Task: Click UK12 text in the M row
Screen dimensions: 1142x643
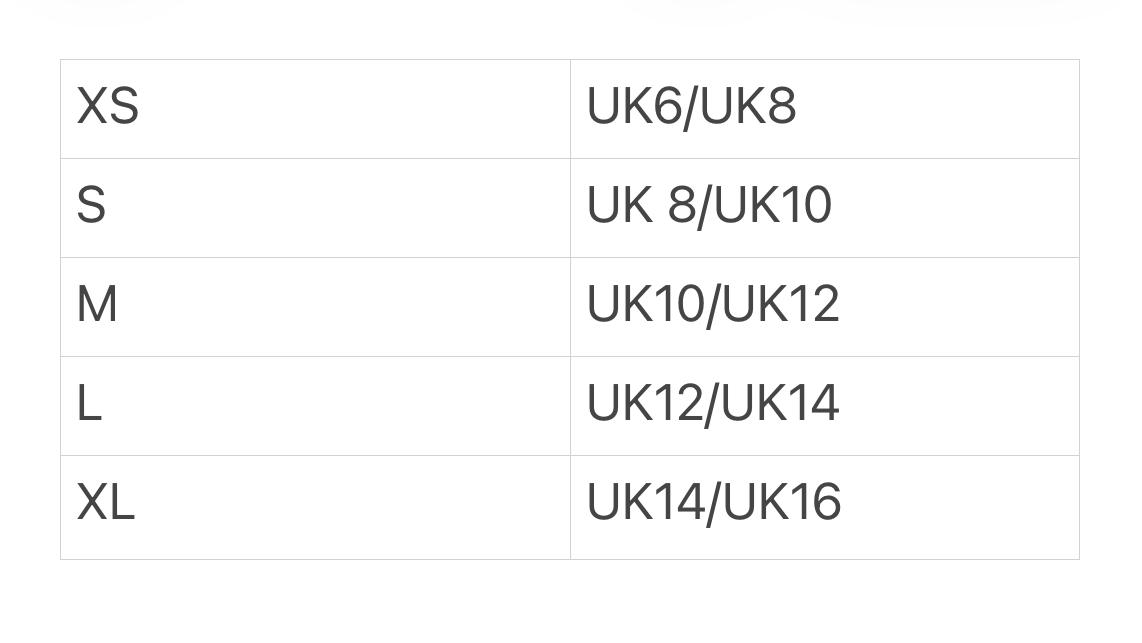Action: (781, 304)
